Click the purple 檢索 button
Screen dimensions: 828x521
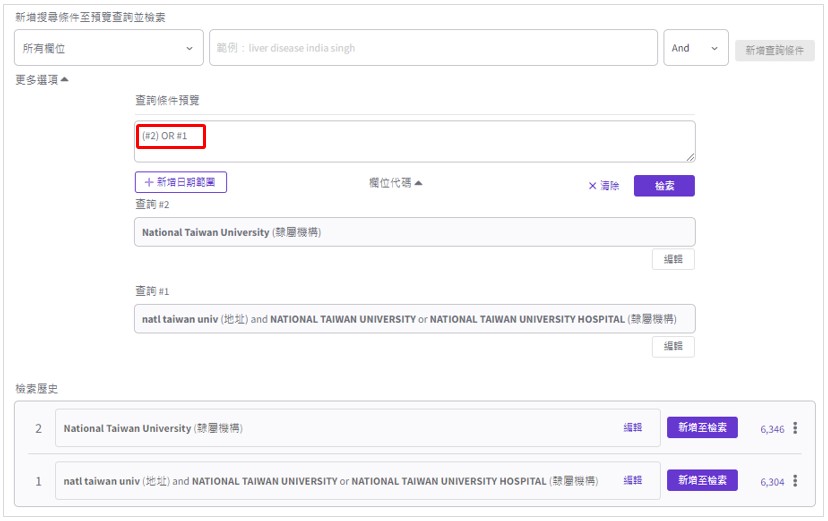(x=664, y=186)
